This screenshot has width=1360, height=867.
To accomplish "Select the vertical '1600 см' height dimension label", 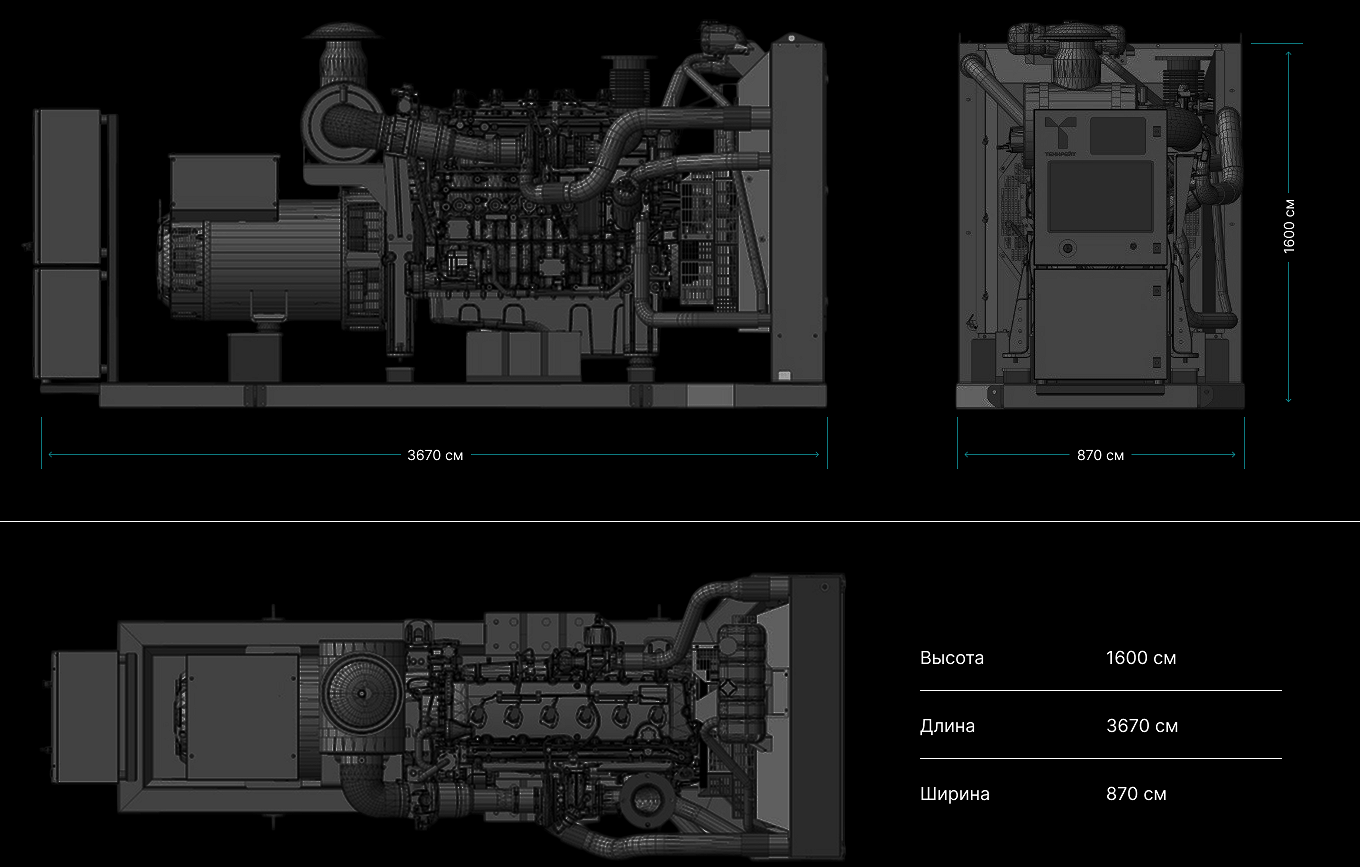I will pos(1289,225).
